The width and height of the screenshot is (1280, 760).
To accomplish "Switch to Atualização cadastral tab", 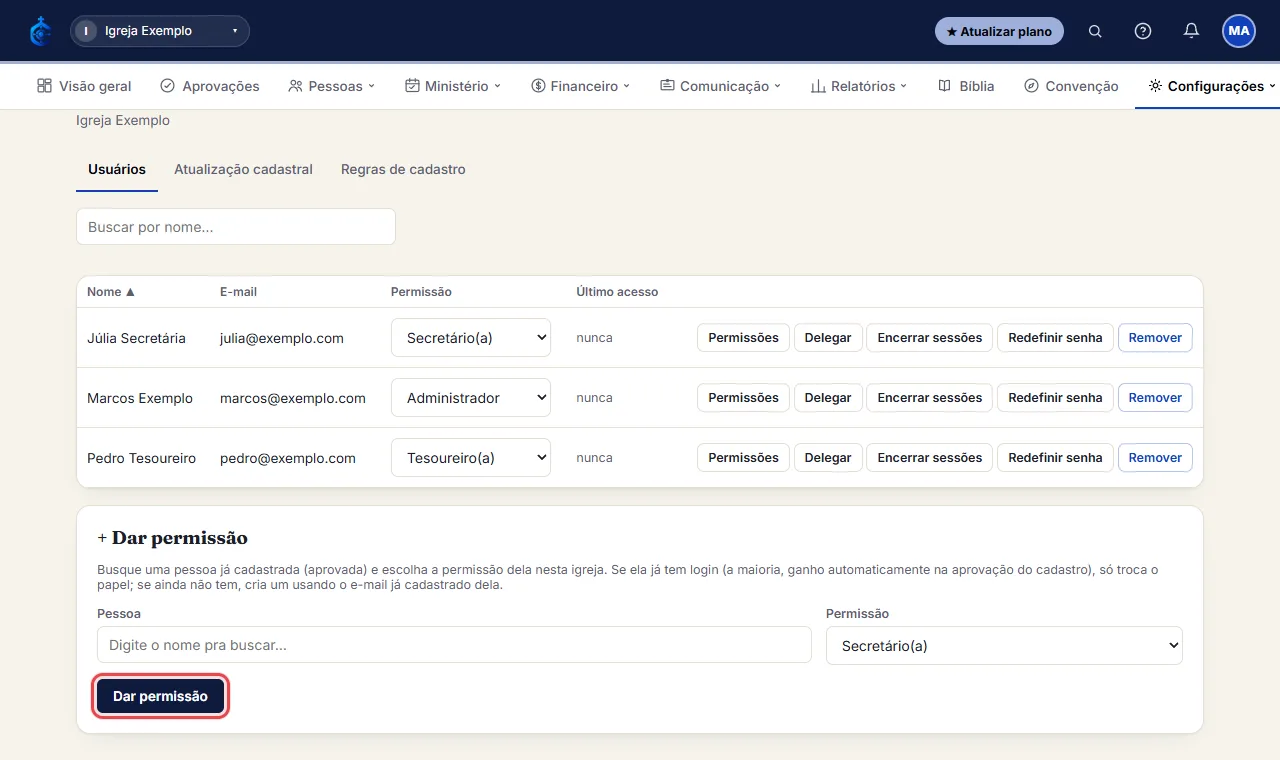I will point(243,170).
